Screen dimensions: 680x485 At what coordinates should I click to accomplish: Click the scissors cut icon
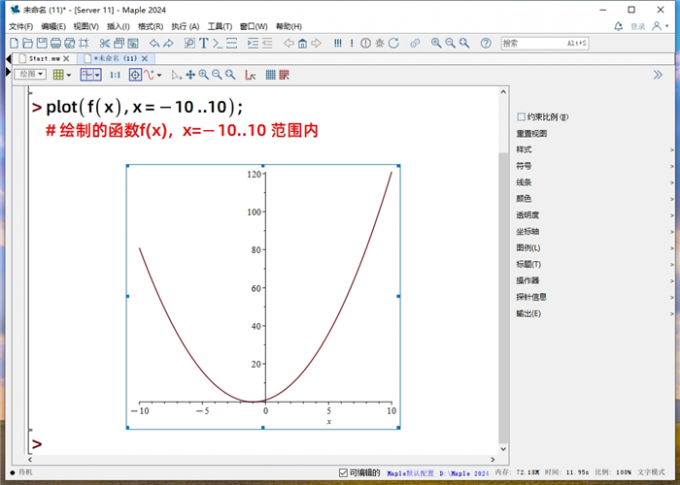pos(104,43)
